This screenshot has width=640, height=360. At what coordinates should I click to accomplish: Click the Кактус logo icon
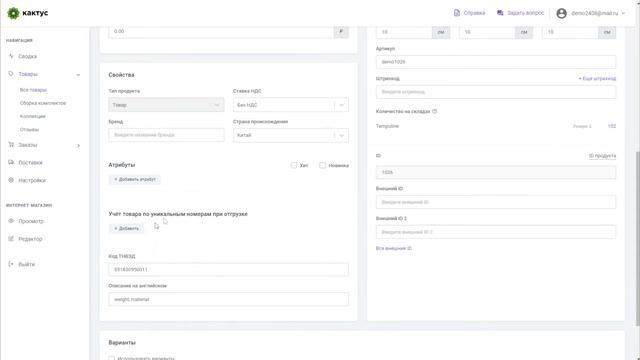[x=13, y=13]
